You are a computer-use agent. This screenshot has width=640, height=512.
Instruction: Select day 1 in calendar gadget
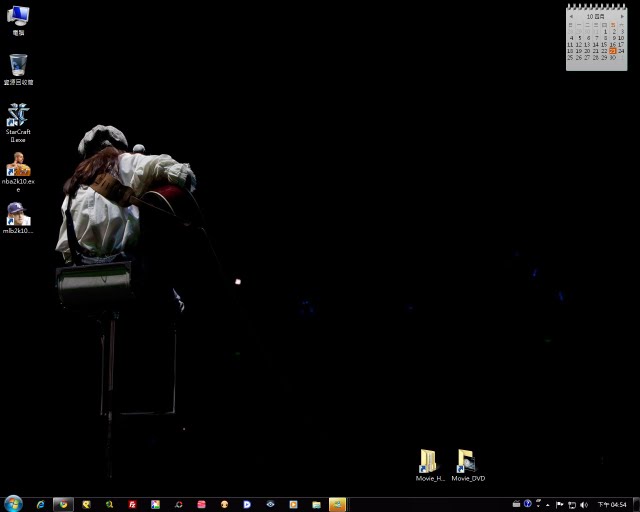pyautogui.click(x=605, y=31)
